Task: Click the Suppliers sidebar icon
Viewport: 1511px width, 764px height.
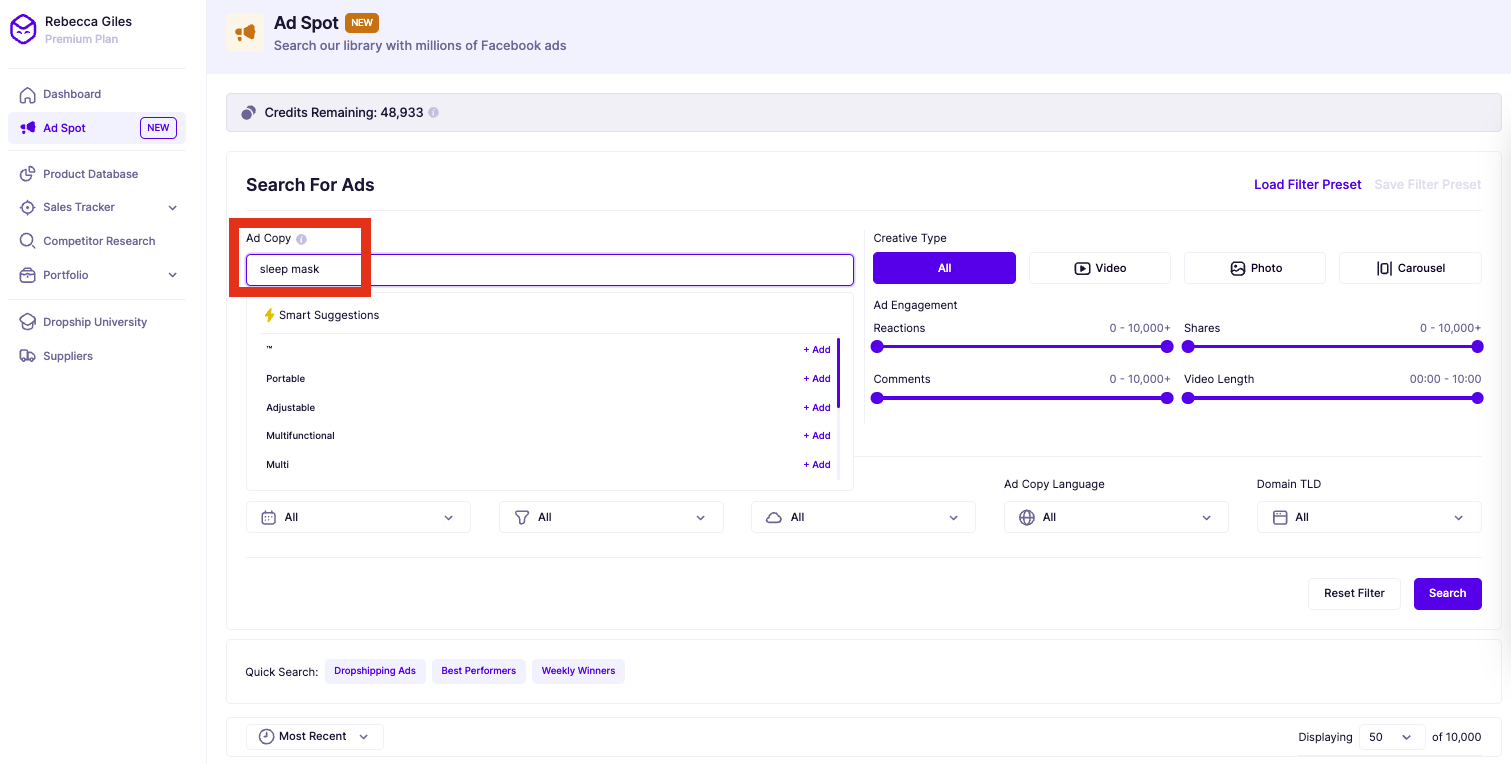Action: click(x=29, y=355)
